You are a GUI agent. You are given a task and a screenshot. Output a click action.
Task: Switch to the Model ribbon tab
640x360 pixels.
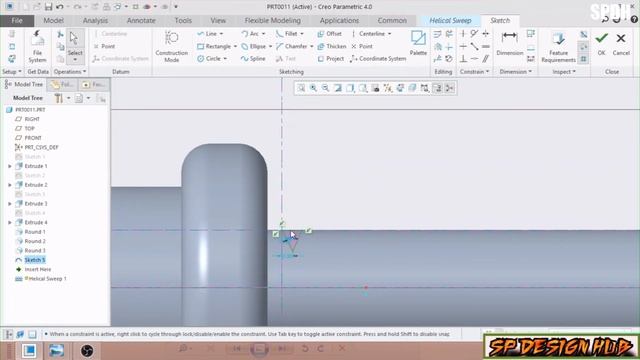[x=53, y=20]
